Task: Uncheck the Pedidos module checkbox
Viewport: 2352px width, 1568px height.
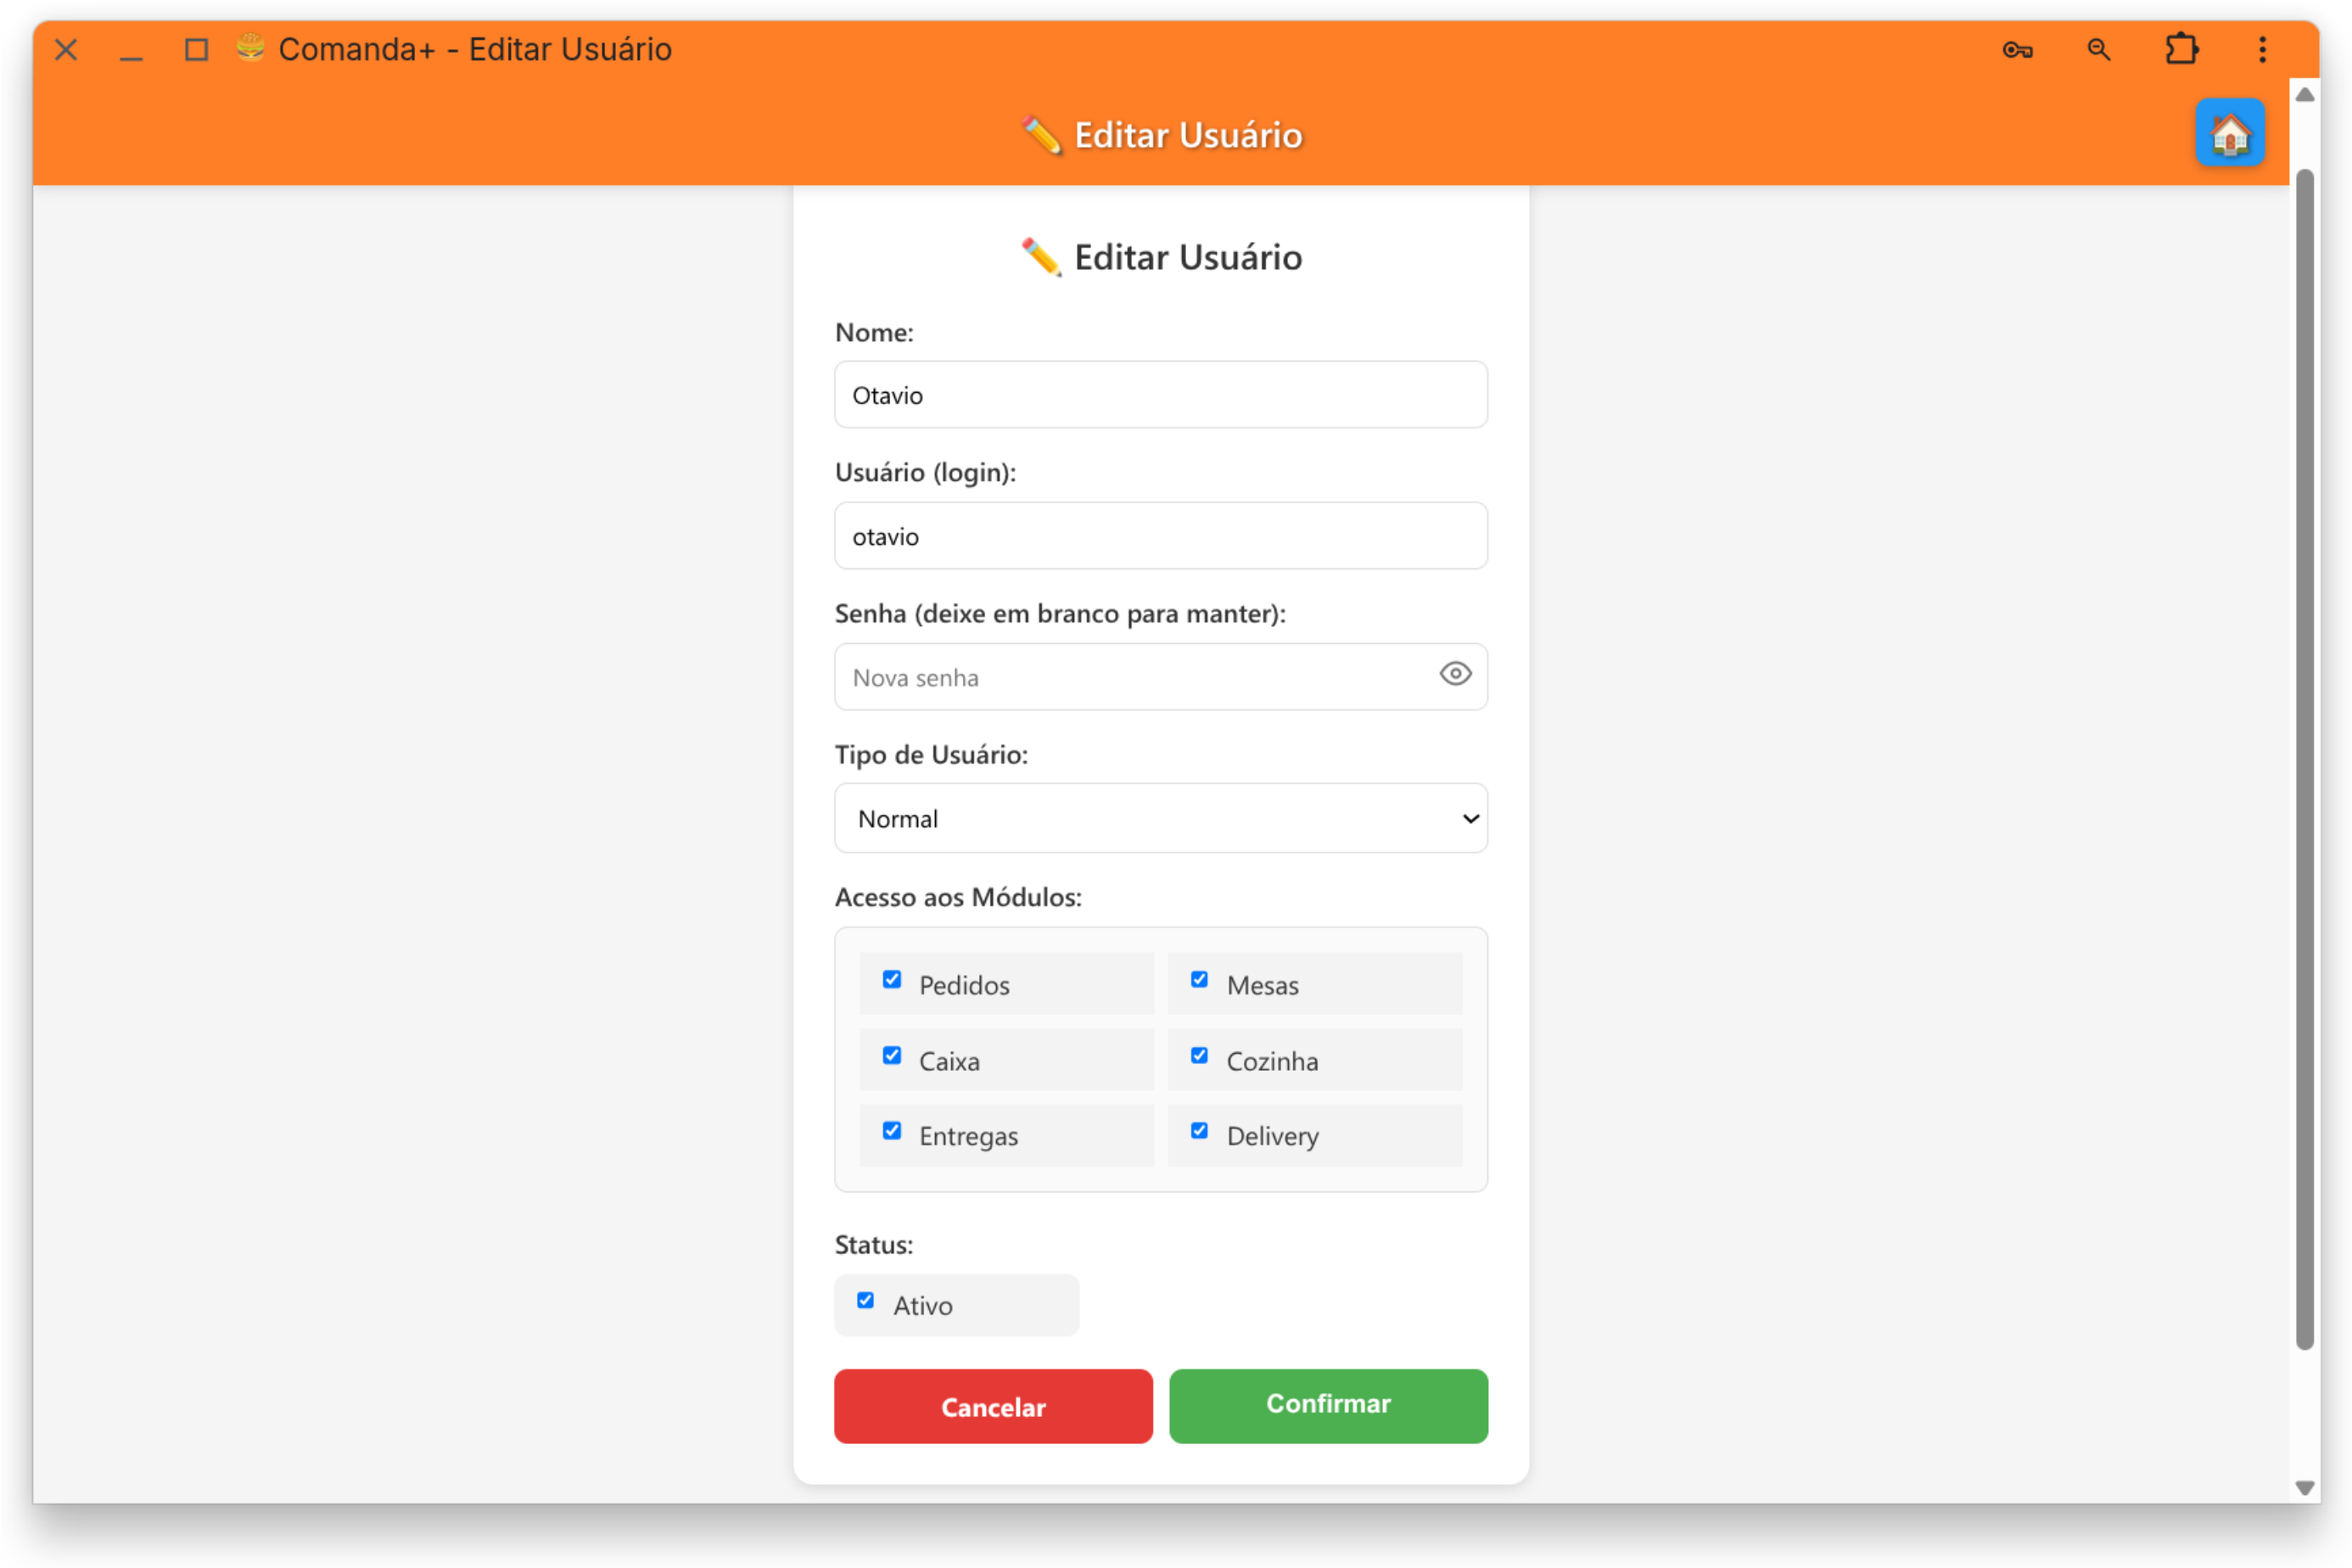Action: 892,980
